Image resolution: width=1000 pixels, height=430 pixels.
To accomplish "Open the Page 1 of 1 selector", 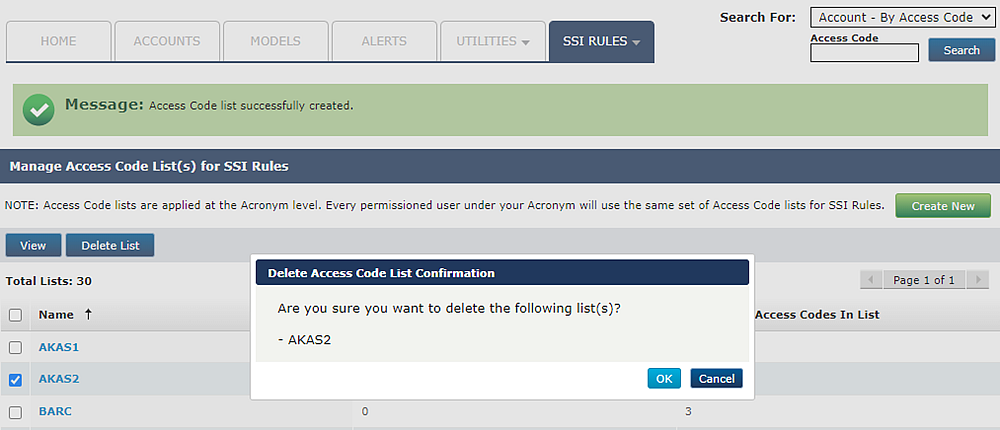I will pos(923,280).
